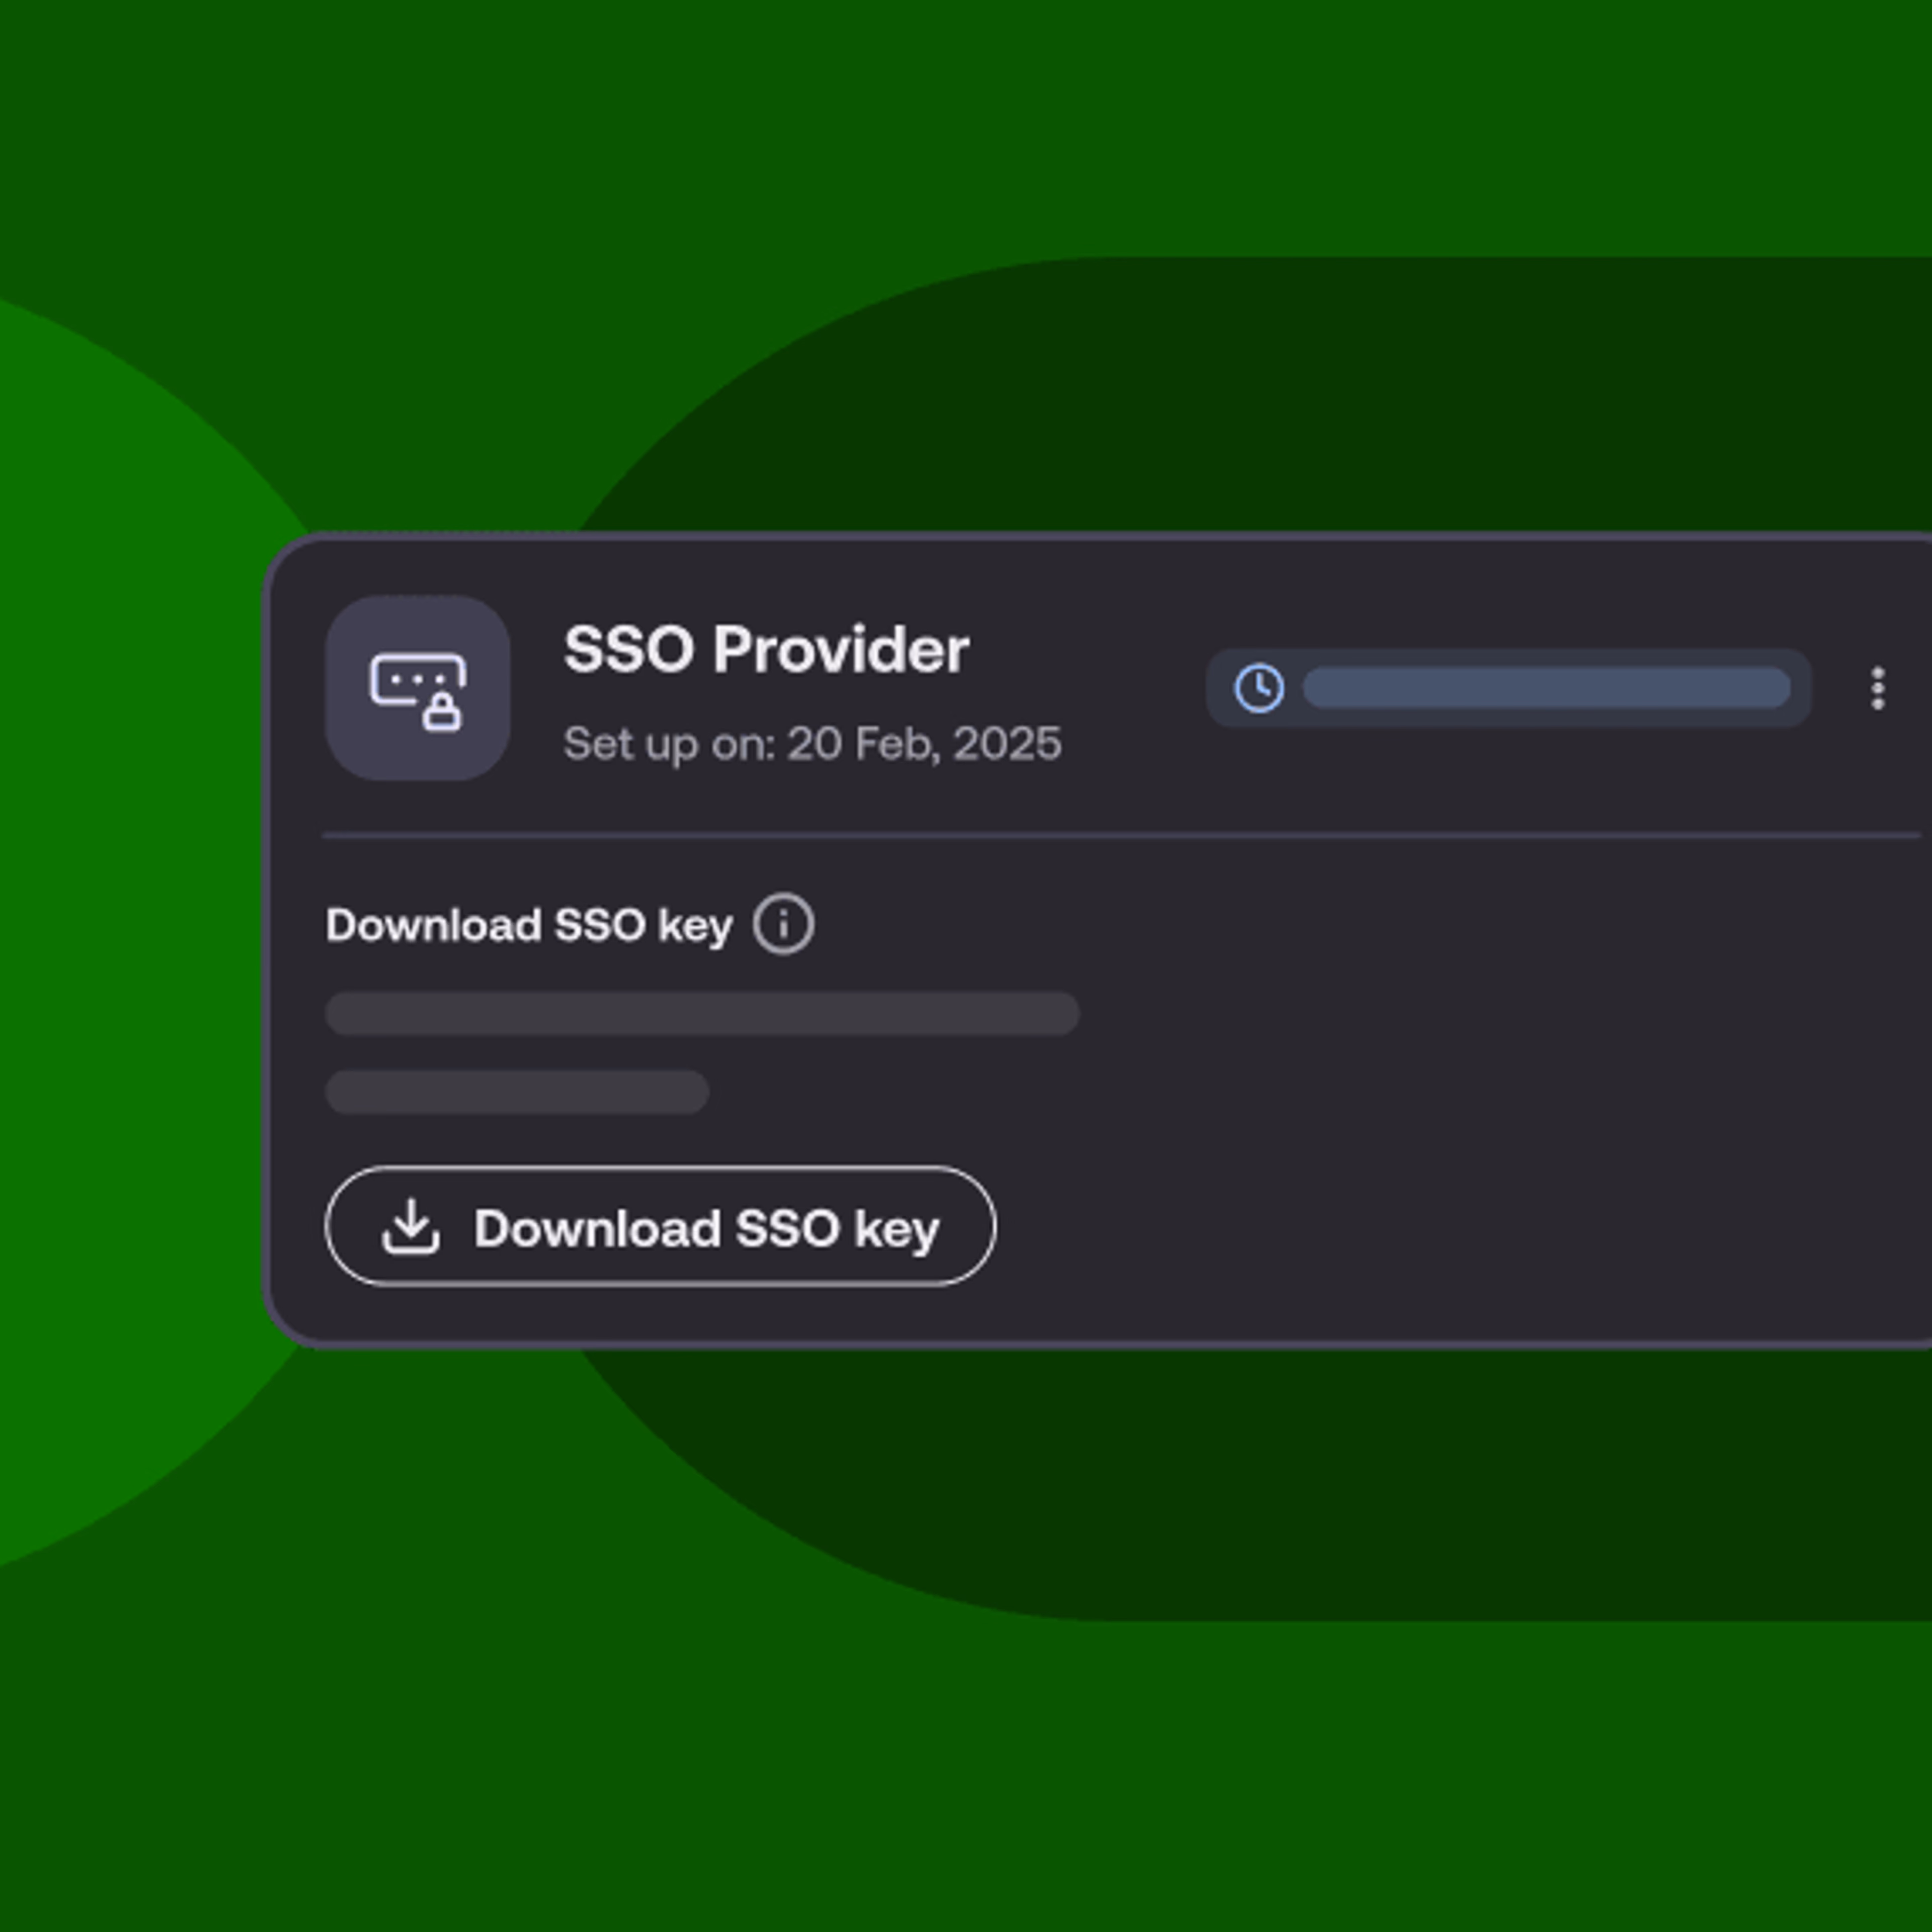
Task: Click the clock icon in the status badge
Action: pos(1259,688)
